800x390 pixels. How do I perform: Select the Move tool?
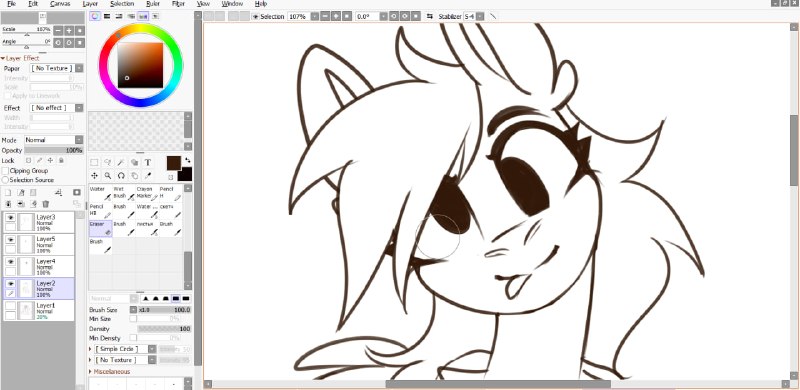(94, 176)
